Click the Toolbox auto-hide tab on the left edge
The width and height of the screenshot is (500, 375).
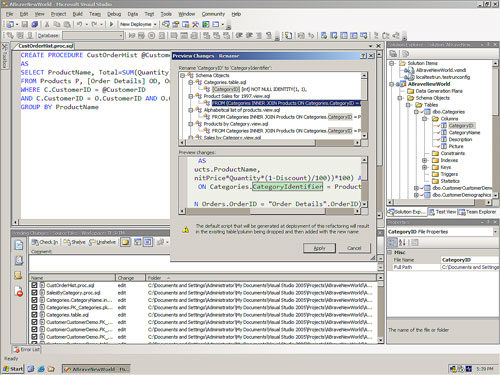click(4, 56)
